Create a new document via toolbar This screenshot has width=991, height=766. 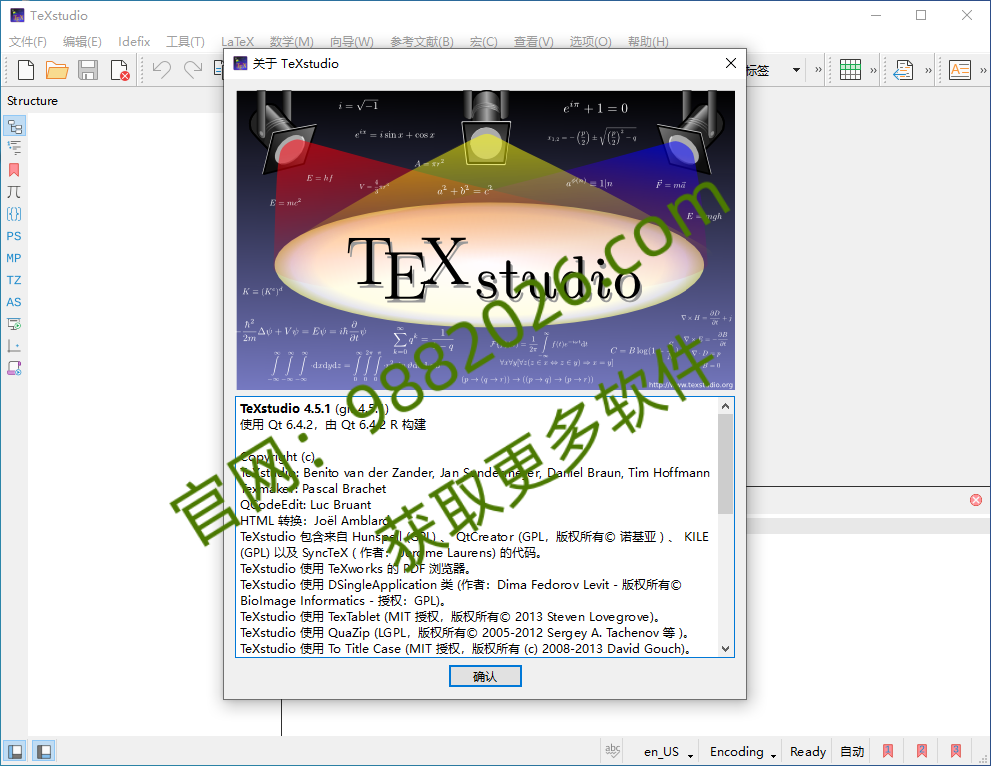pyautogui.click(x=26, y=70)
